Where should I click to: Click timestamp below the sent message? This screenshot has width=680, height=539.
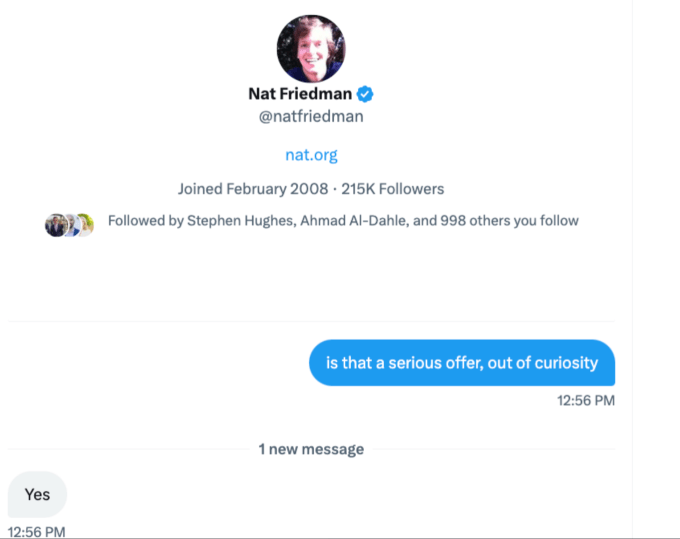[x=586, y=401]
